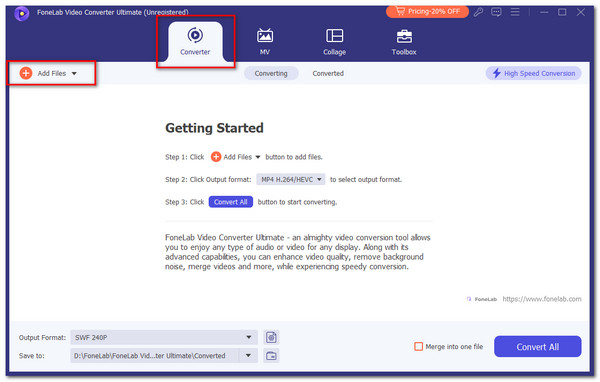600x382 pixels.
Task: Expand the Save to path dropdown arrow
Action: [x=248, y=356]
